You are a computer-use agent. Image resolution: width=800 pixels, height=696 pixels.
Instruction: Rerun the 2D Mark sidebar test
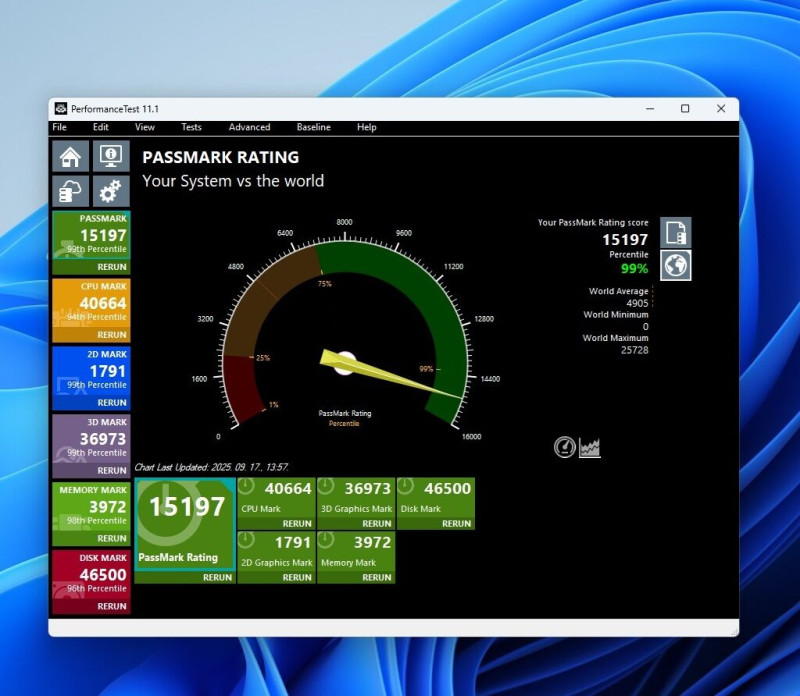pyautogui.click(x=112, y=403)
